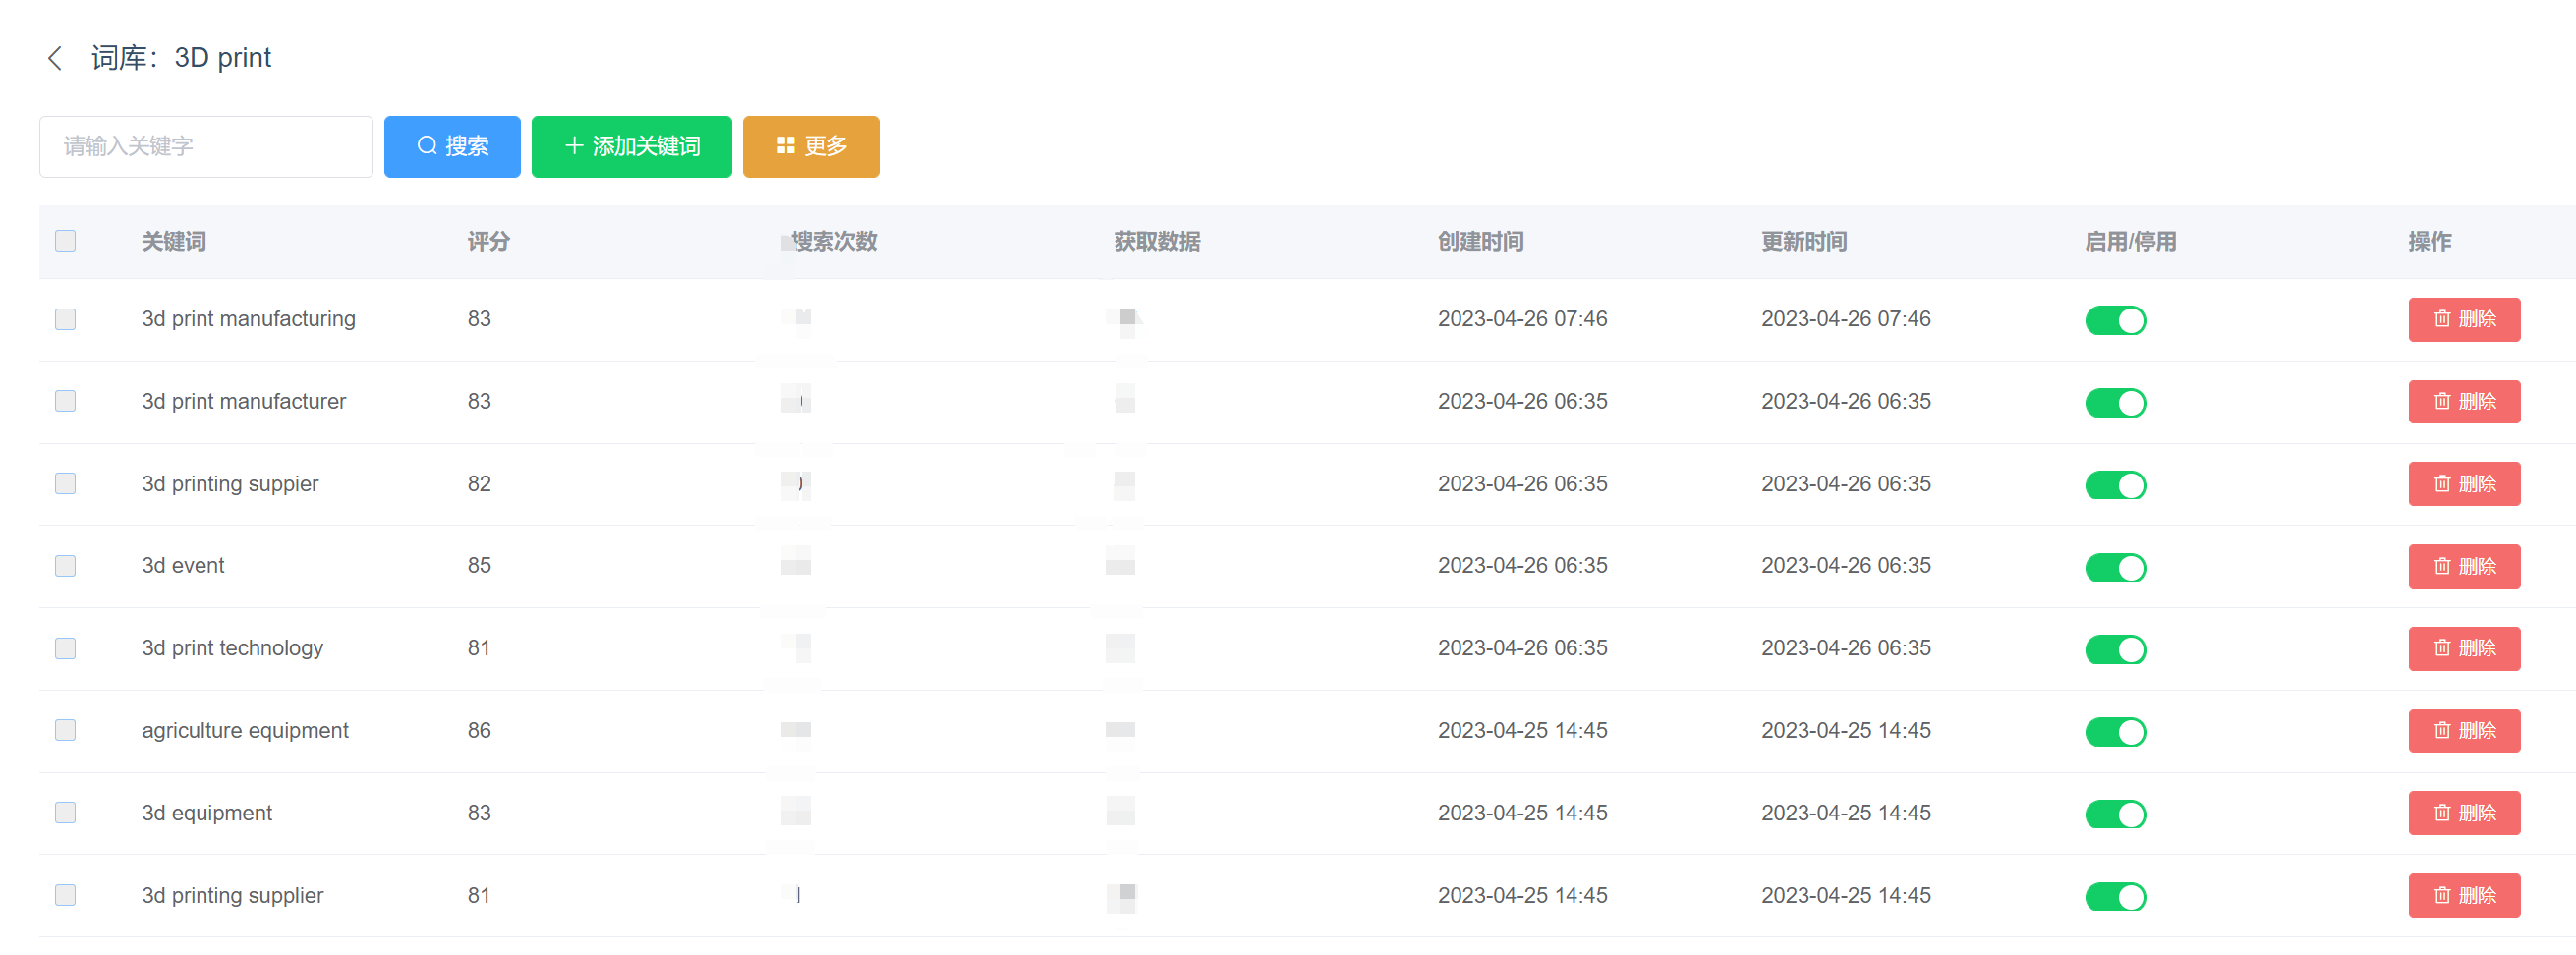2576x955 pixels.
Task: Delete the 3d printing suppier keyword
Action: tap(2464, 484)
